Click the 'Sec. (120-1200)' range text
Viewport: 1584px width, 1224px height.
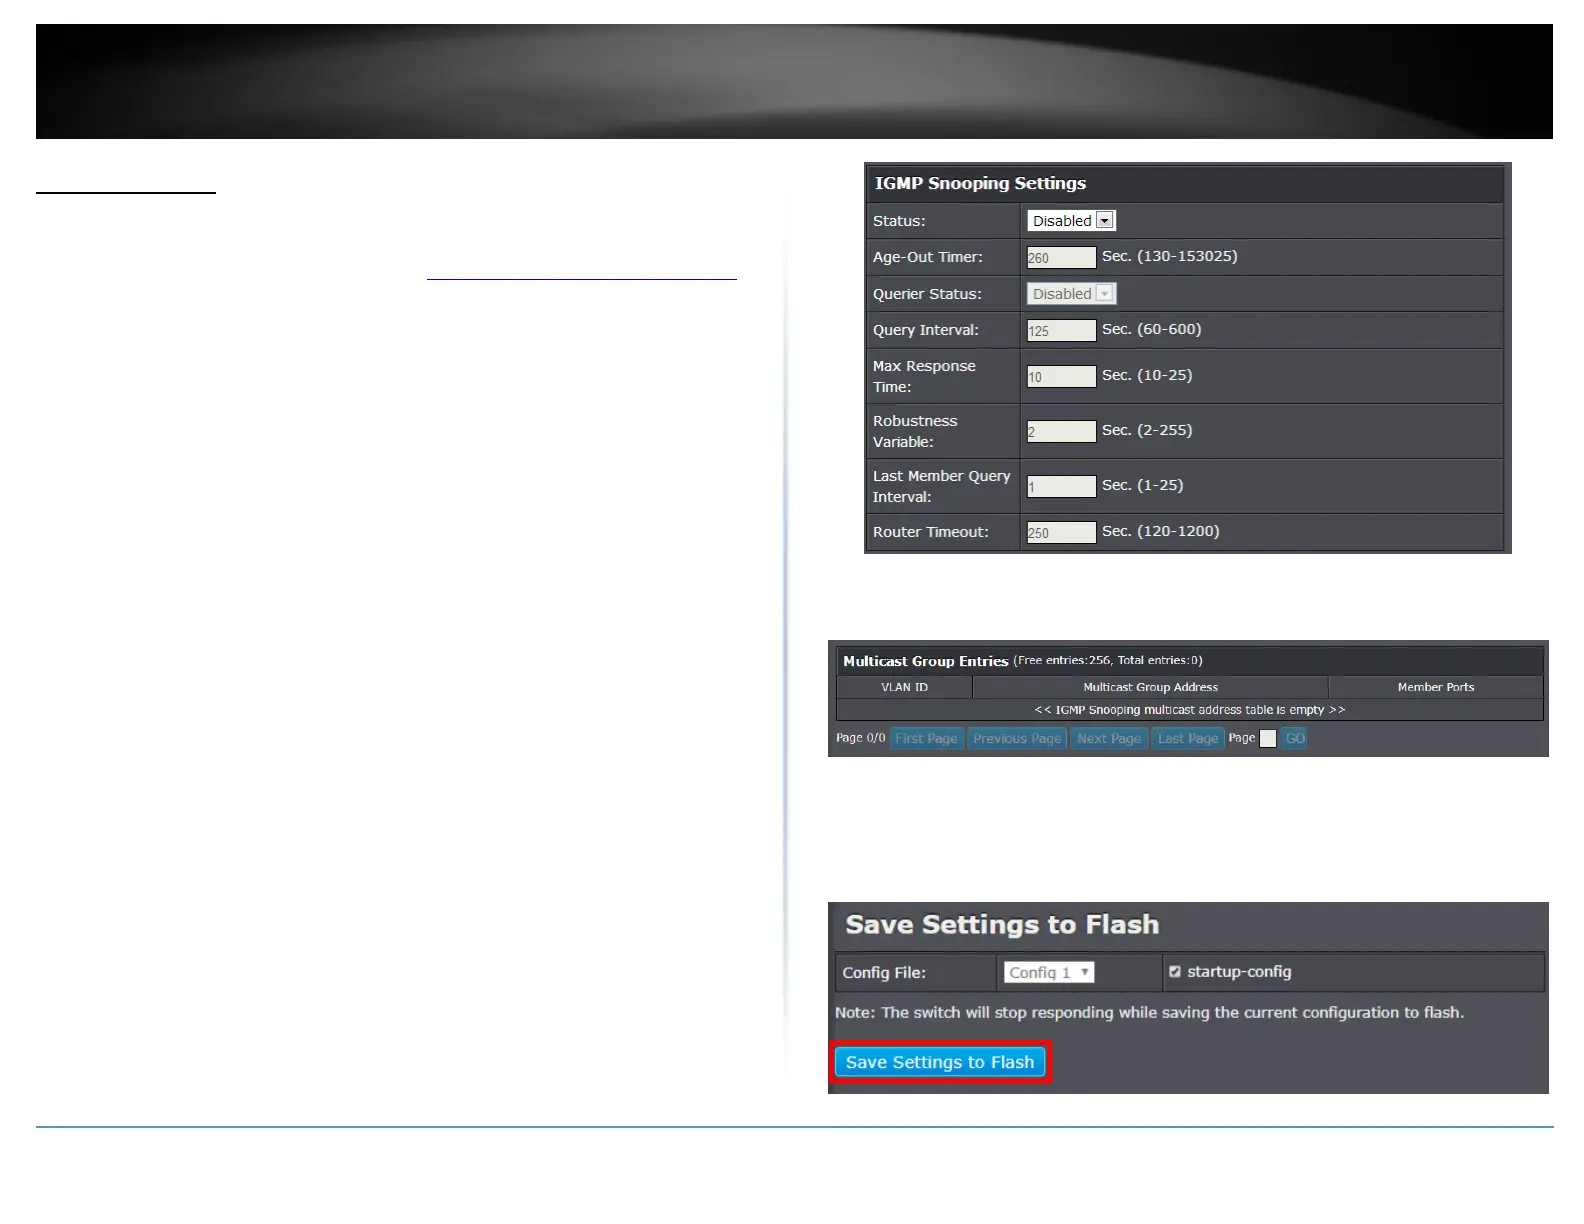pyautogui.click(x=1160, y=531)
